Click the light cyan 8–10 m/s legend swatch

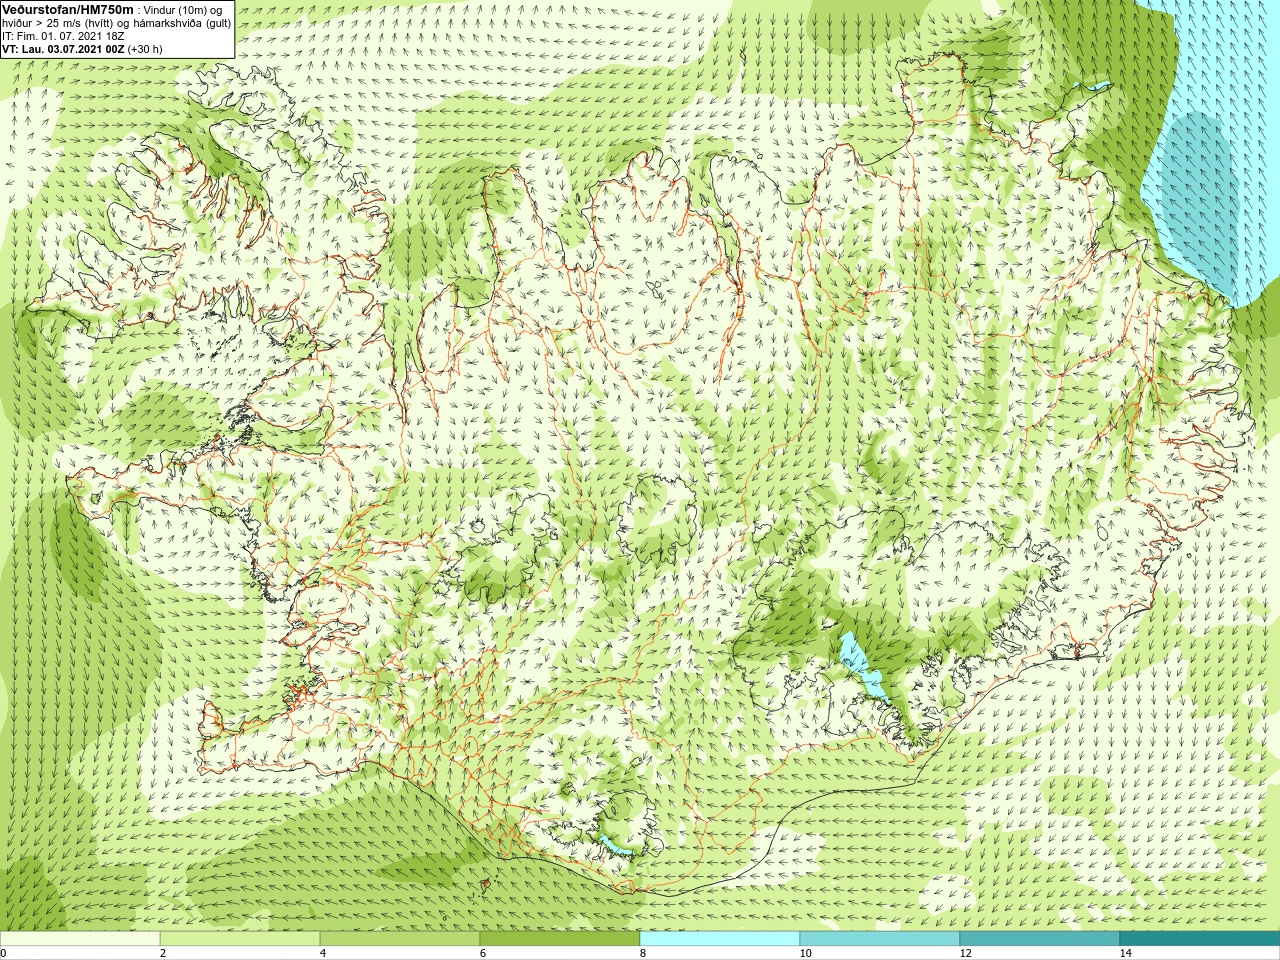click(x=720, y=939)
